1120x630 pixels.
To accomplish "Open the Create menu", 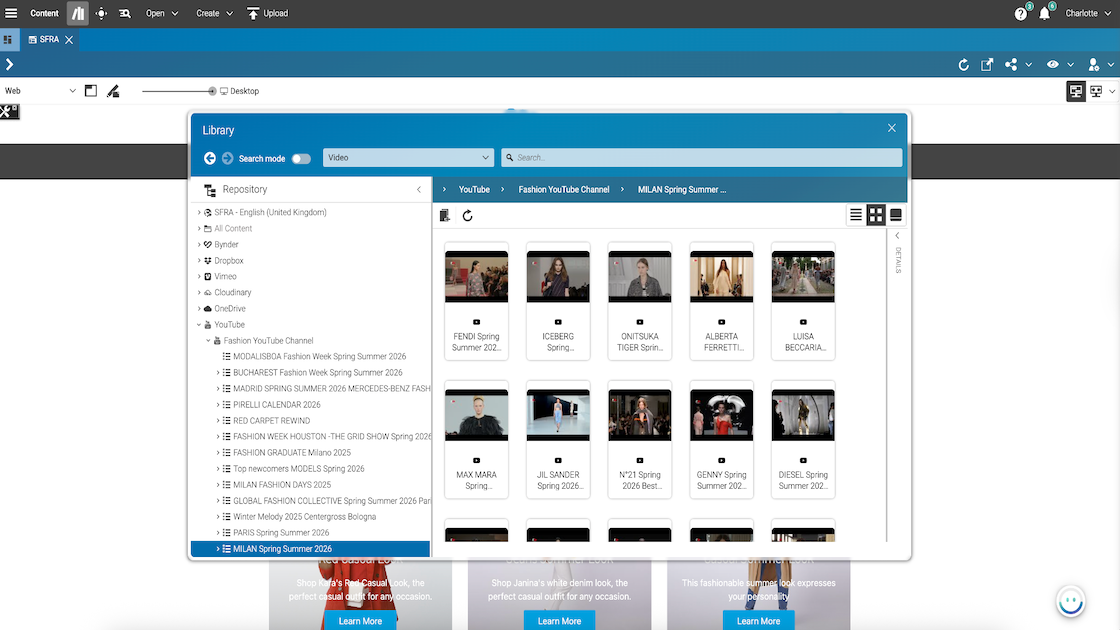I will (x=214, y=13).
